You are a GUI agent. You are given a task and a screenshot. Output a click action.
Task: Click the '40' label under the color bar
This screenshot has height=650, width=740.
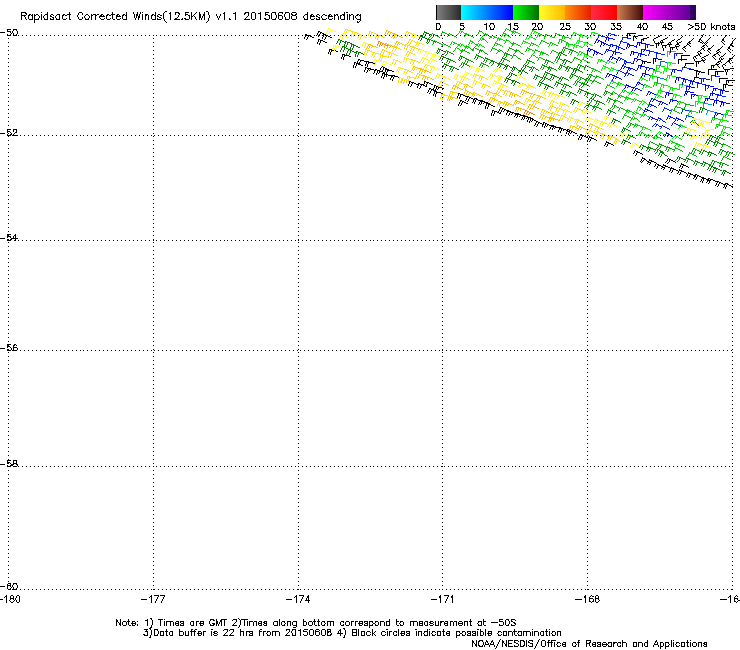(642, 27)
